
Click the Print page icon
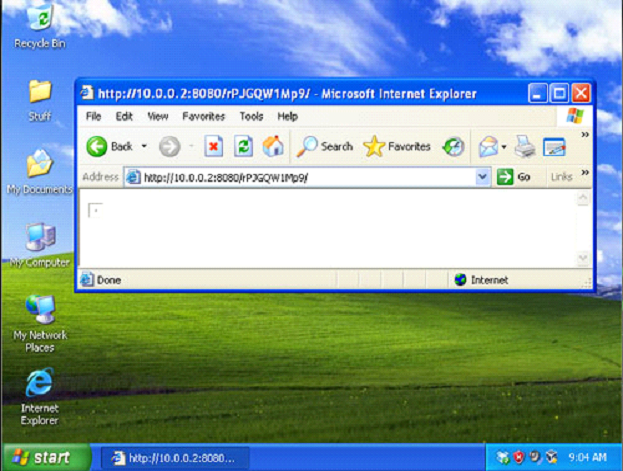pos(525,147)
